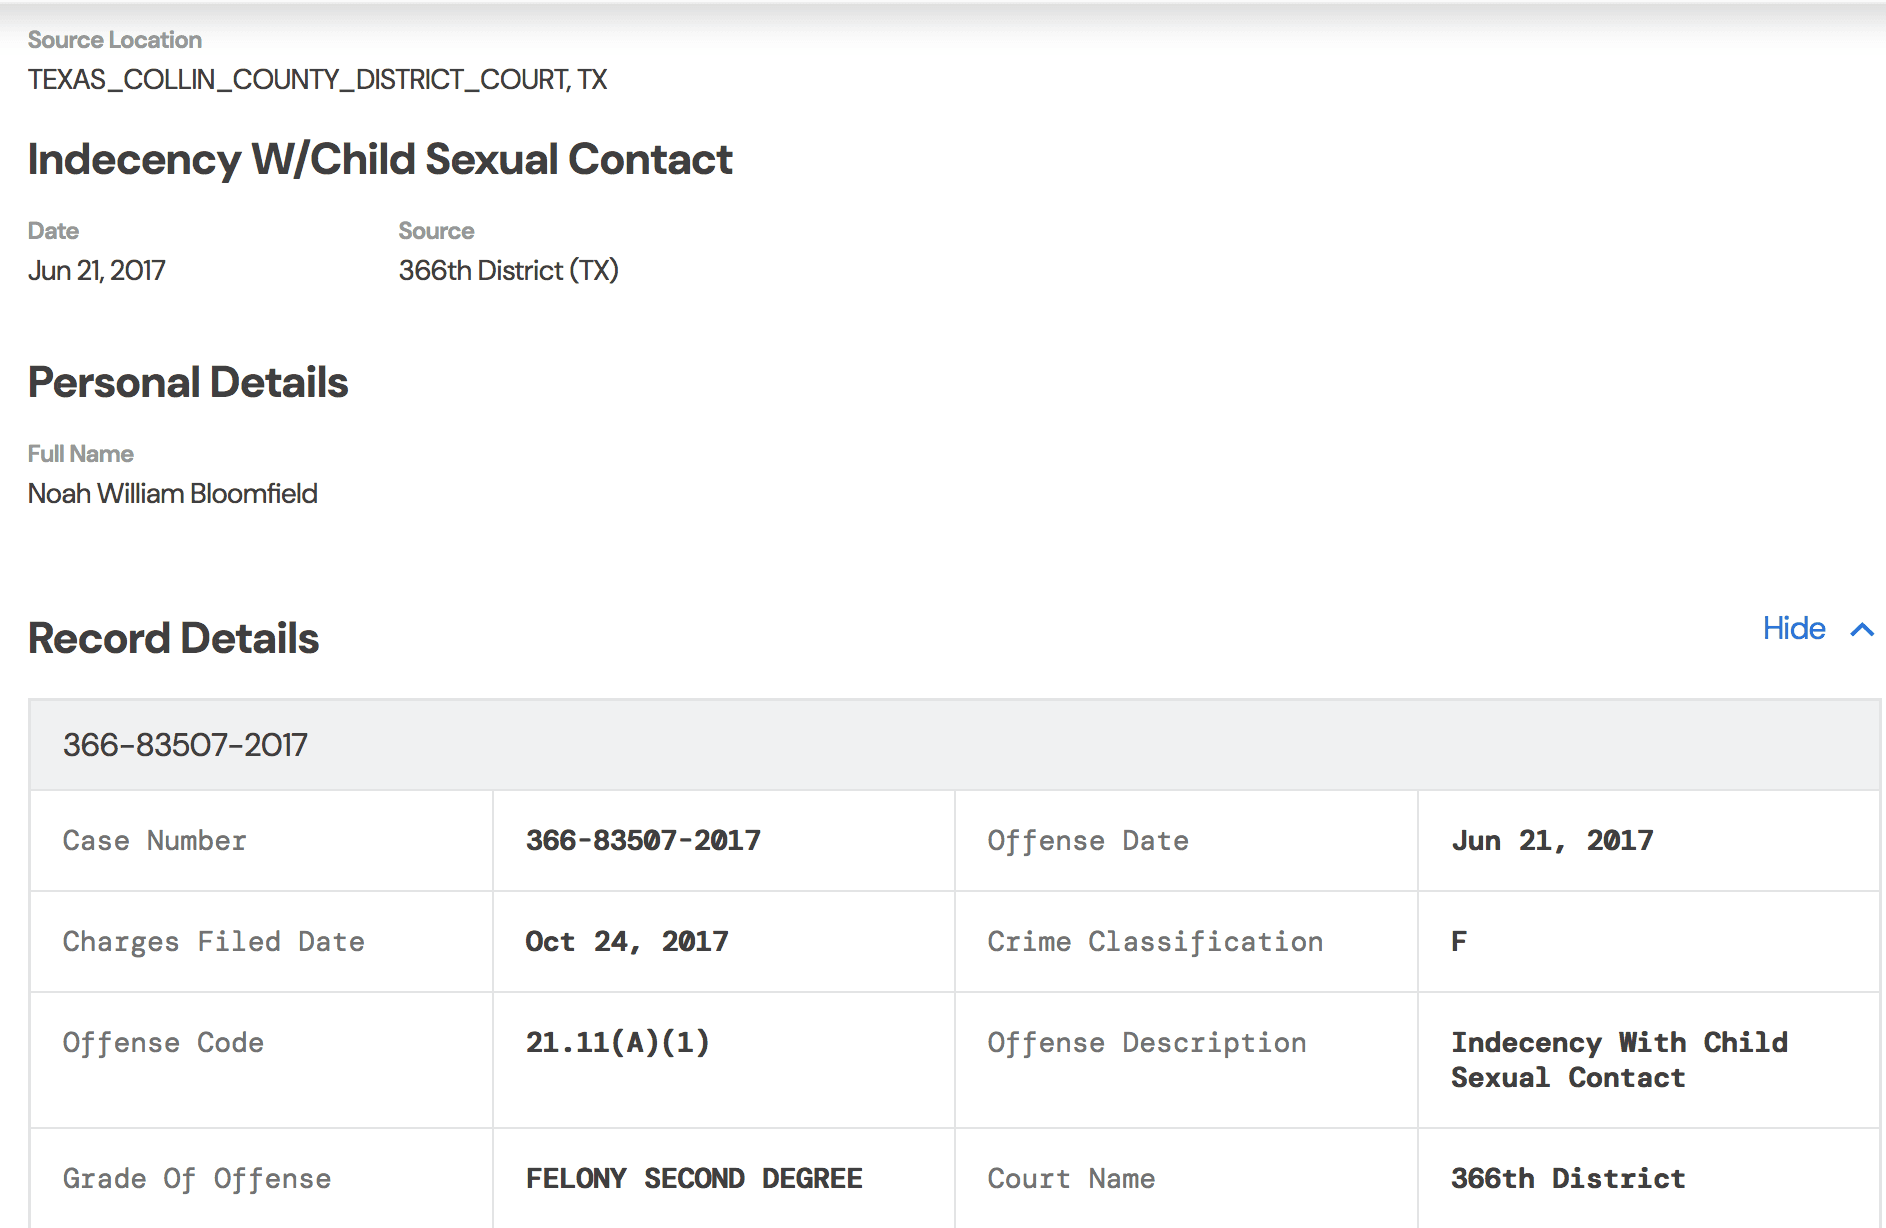Screen dimensions: 1886x1228
Task: Click the Offense Date value in the table
Action: pos(1552,841)
